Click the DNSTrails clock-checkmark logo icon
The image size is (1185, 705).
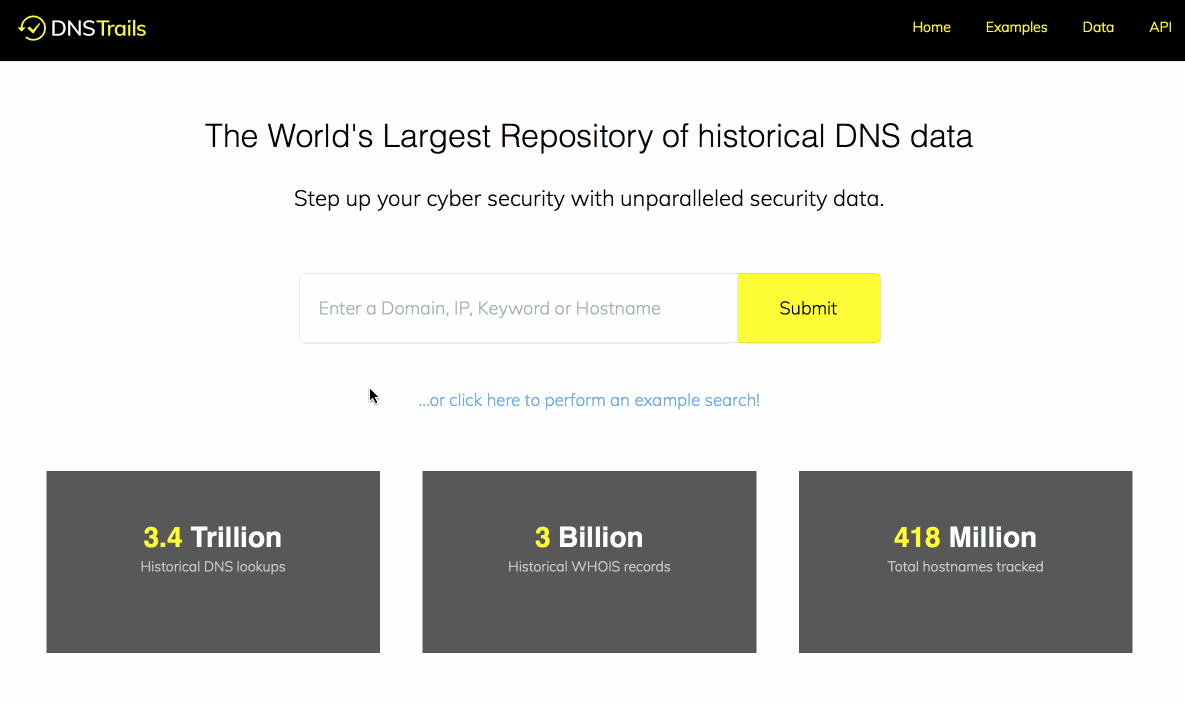point(32,28)
